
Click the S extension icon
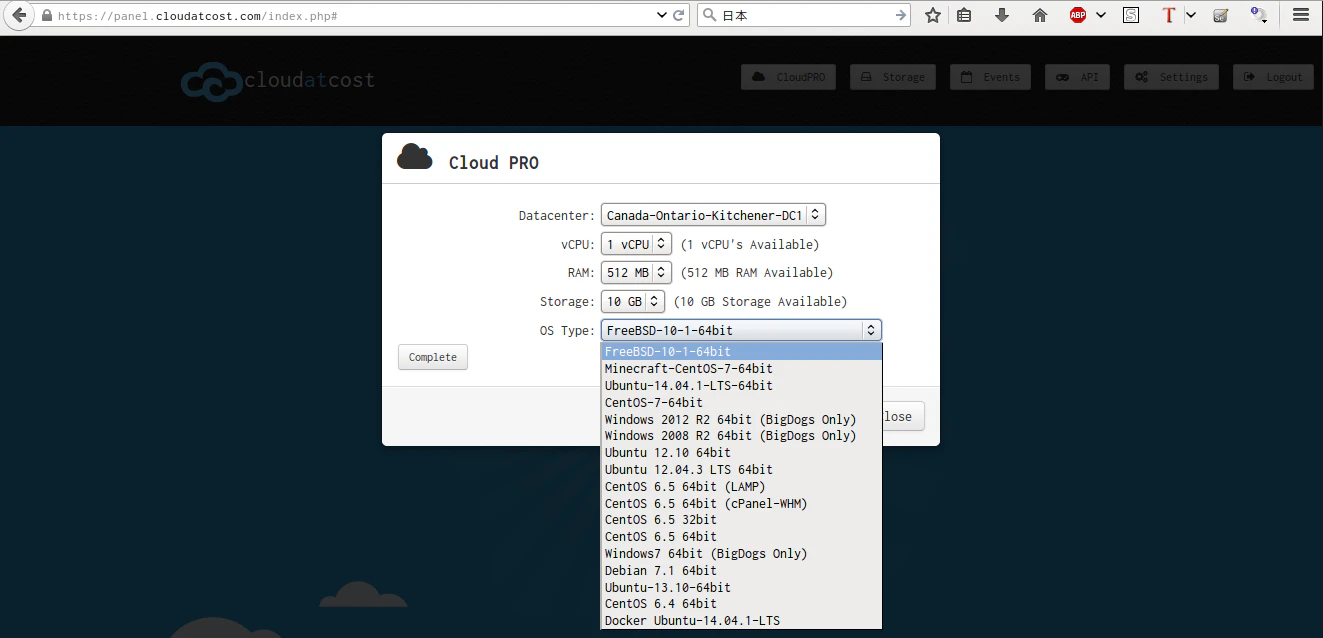pyautogui.click(x=1131, y=16)
